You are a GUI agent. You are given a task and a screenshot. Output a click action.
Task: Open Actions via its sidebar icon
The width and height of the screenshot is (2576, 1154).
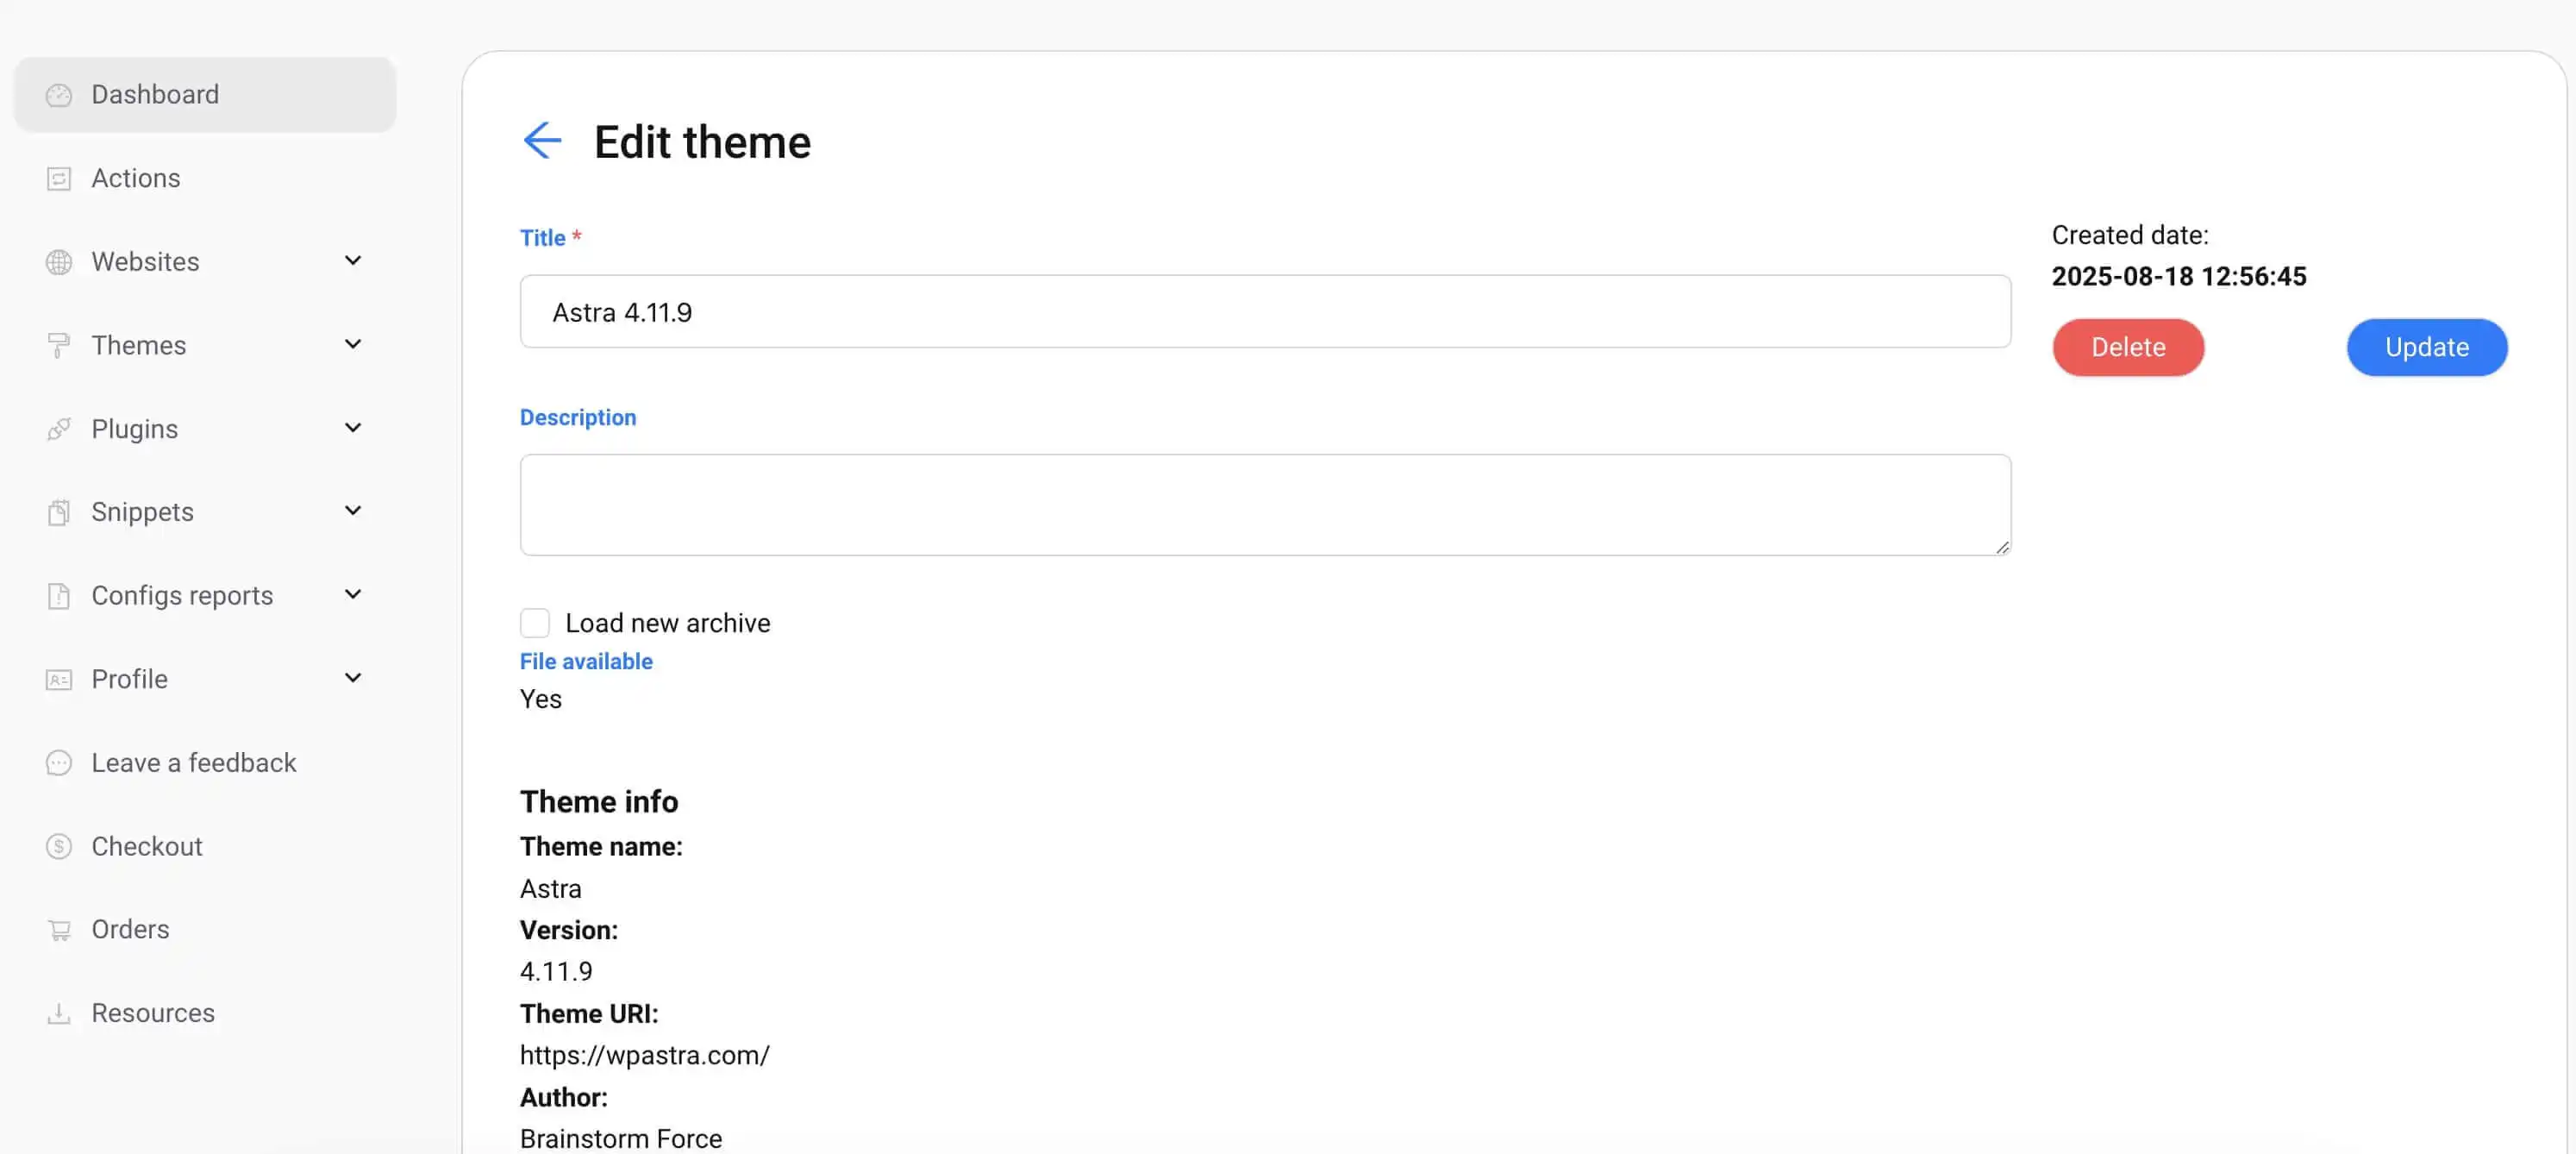[x=59, y=177]
